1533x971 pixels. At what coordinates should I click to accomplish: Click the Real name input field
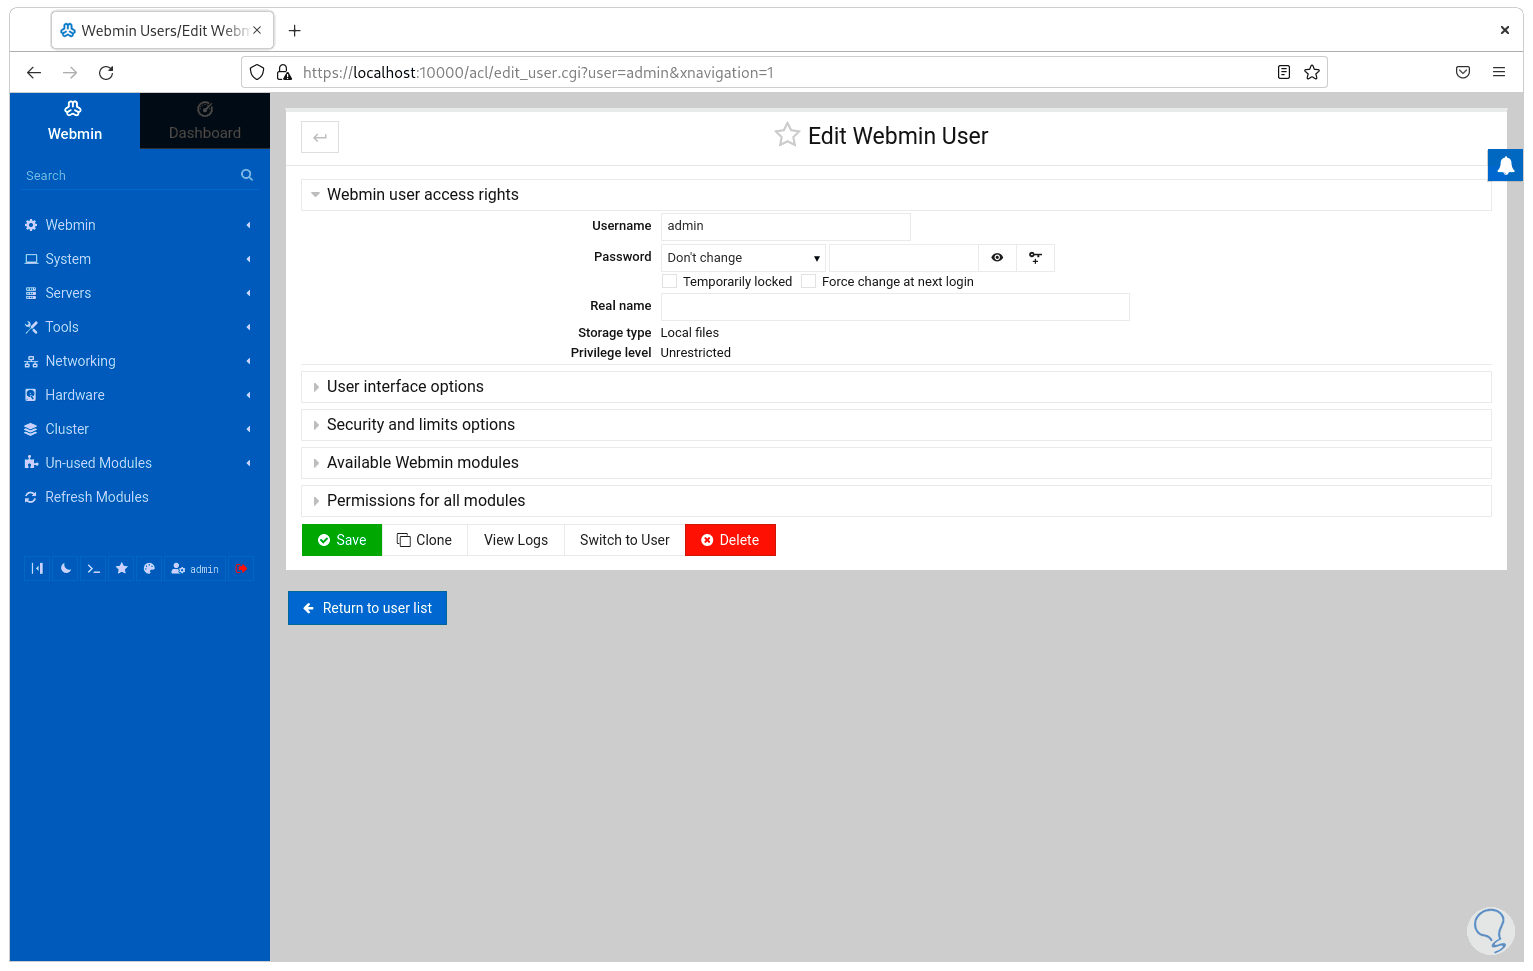pyautogui.click(x=895, y=307)
